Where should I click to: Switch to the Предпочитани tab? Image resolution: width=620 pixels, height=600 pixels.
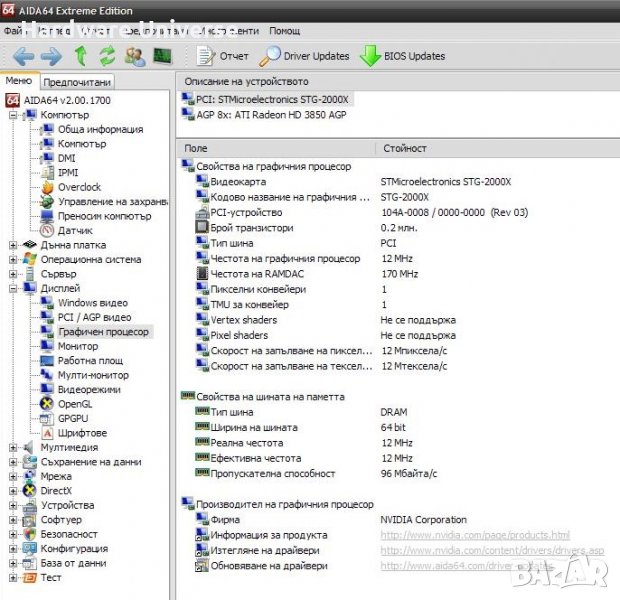click(77, 82)
